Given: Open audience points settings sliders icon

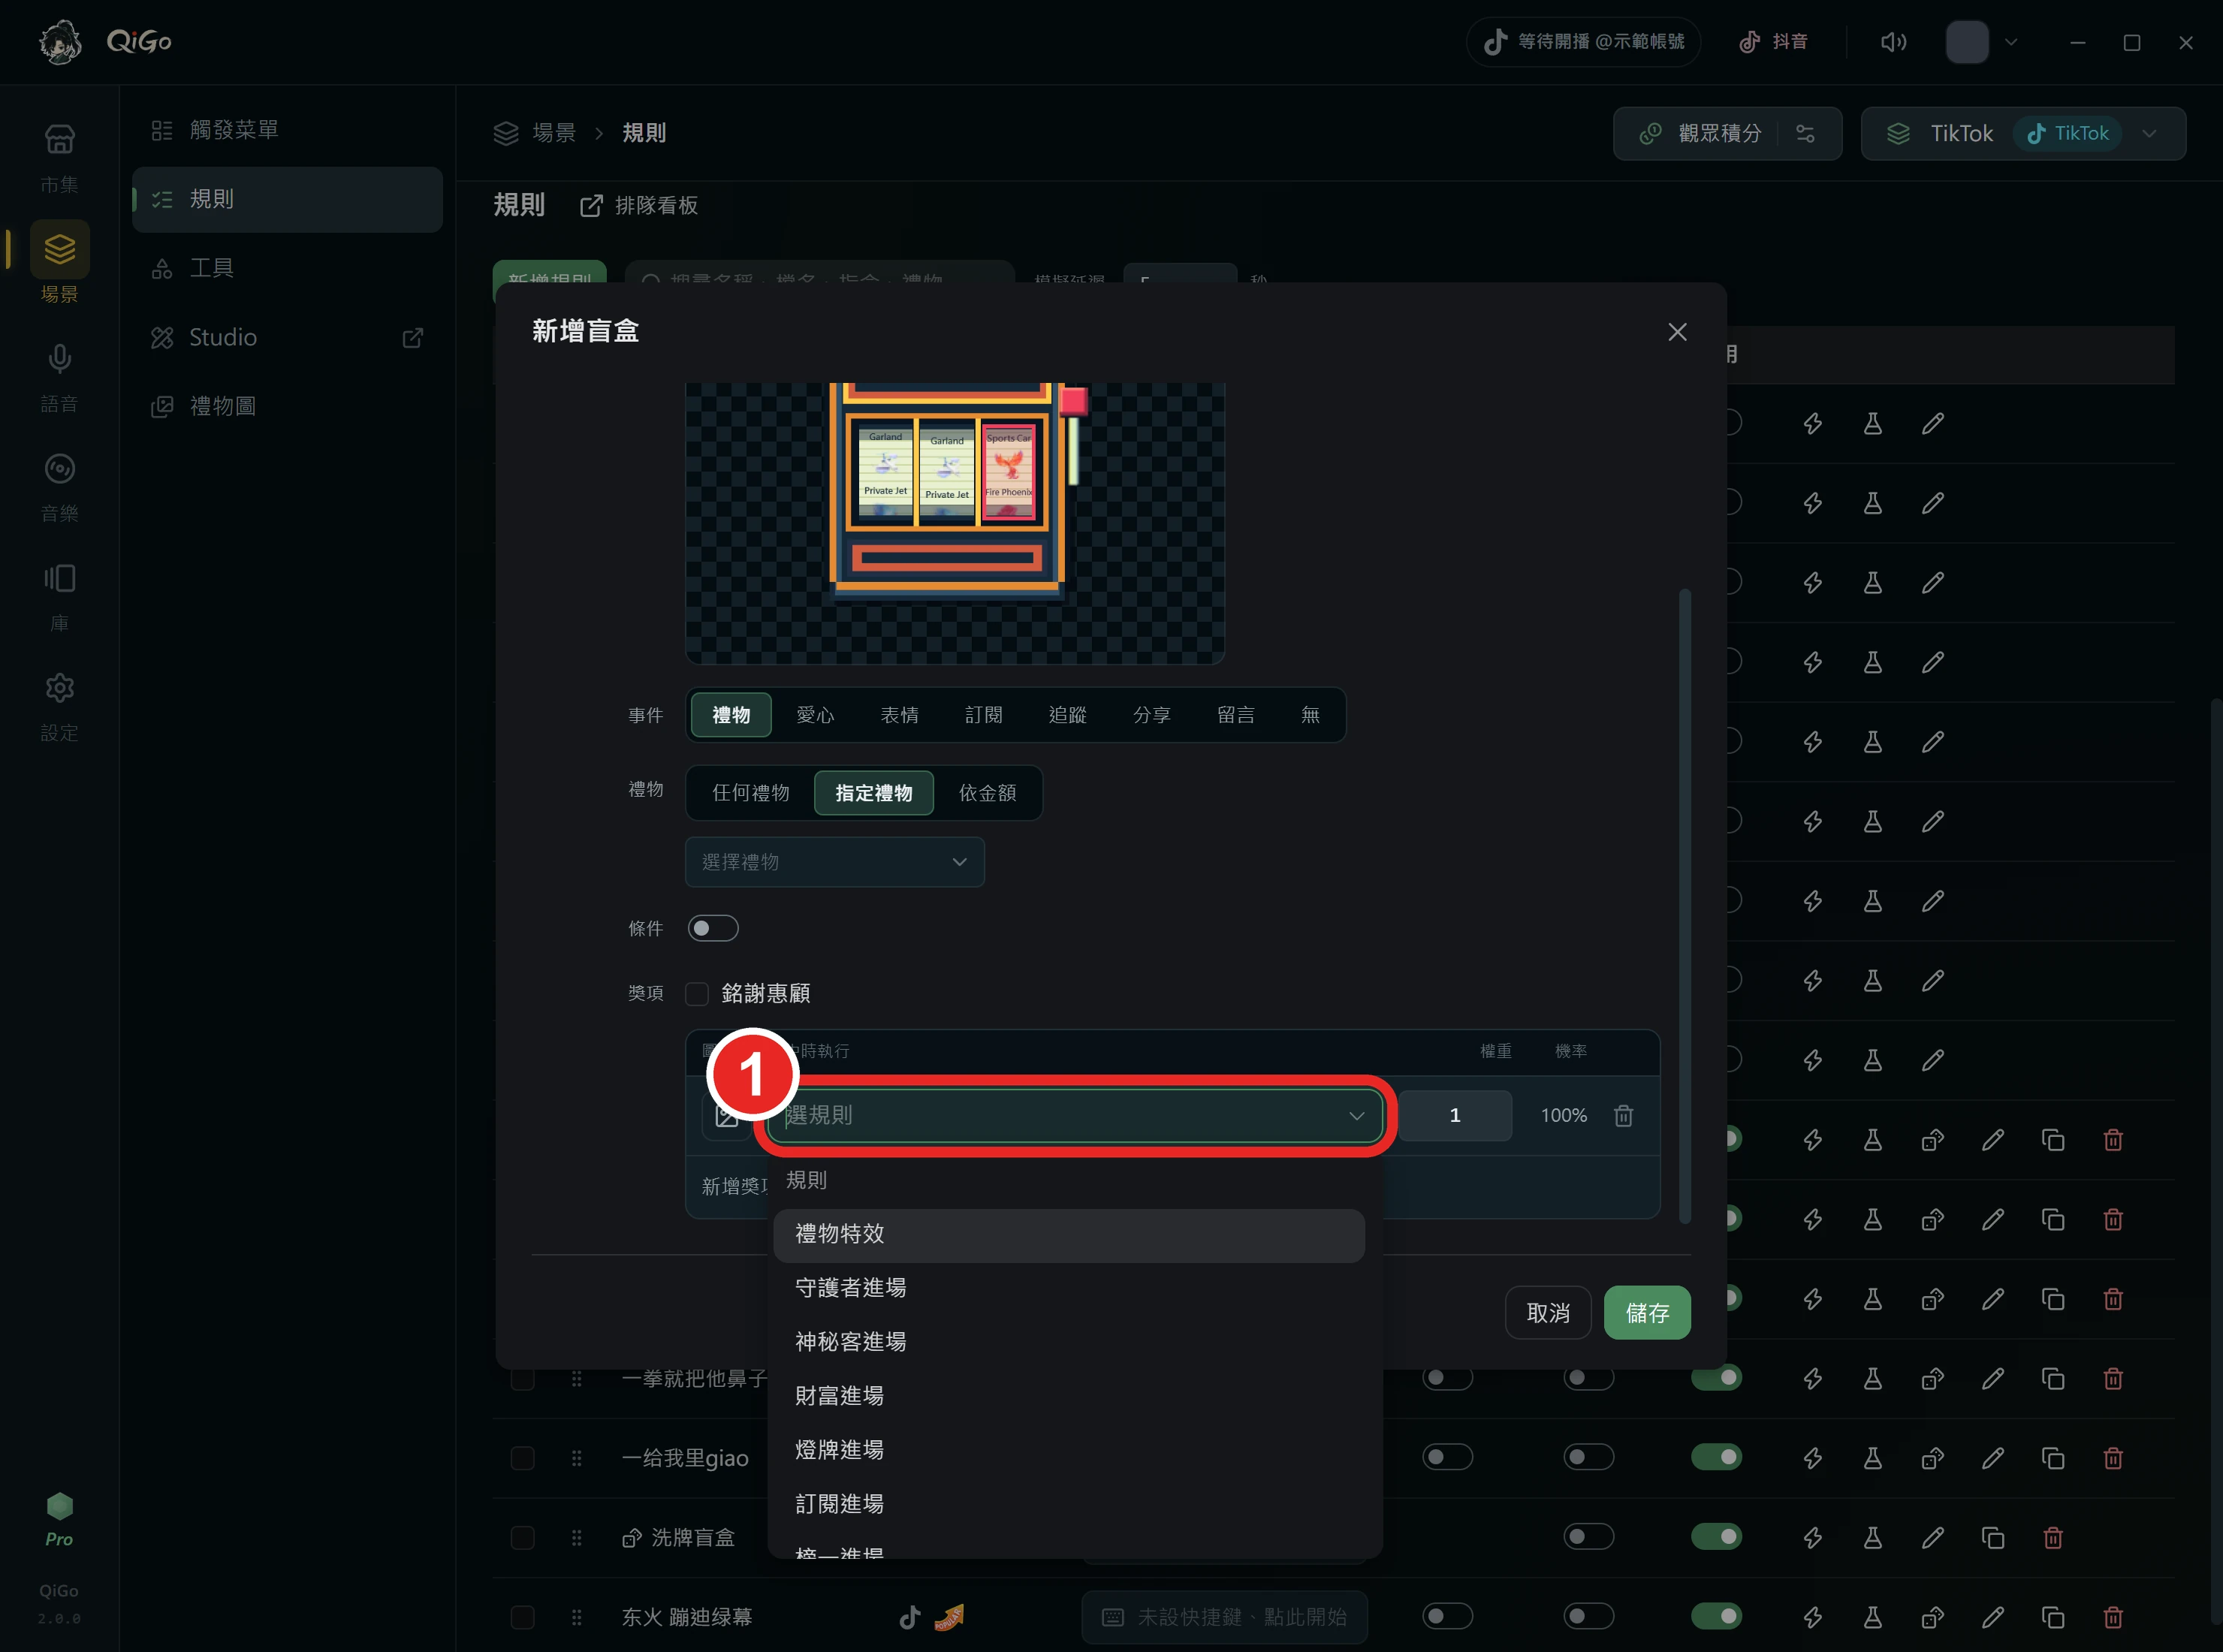Looking at the screenshot, I should [1805, 133].
